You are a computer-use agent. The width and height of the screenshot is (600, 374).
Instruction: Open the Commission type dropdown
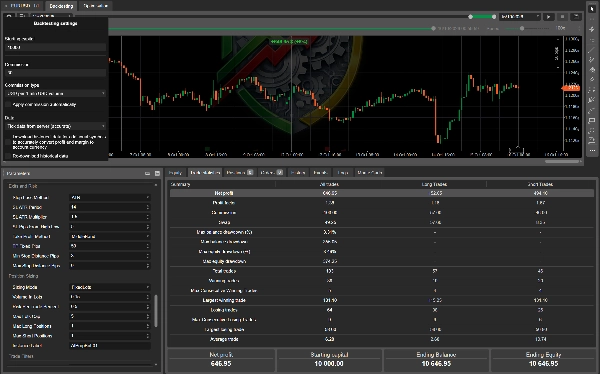click(x=55, y=93)
